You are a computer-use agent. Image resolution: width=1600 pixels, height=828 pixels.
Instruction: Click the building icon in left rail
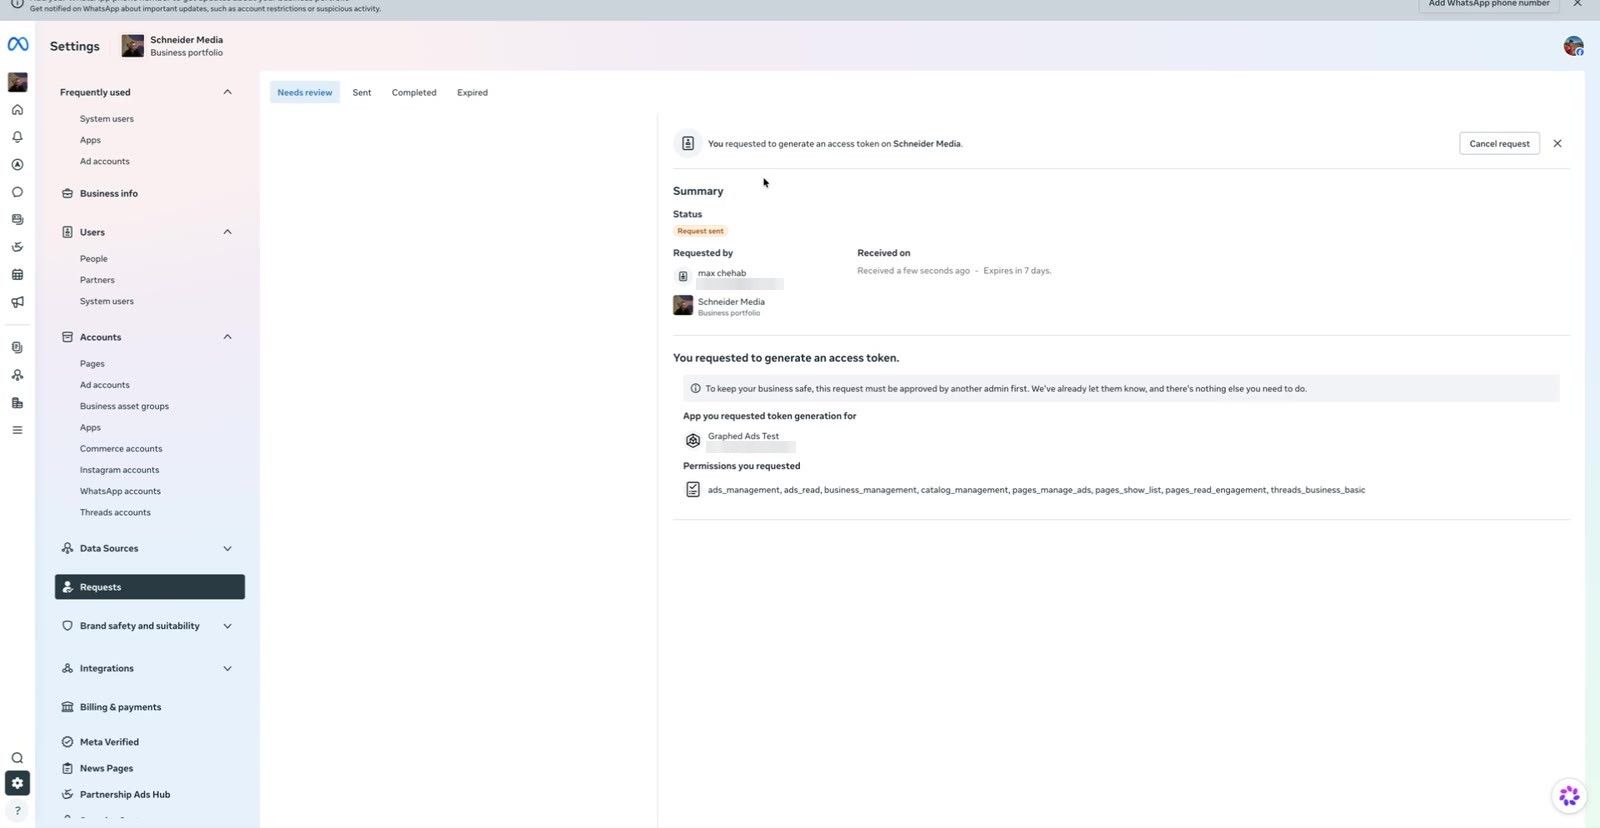17,403
